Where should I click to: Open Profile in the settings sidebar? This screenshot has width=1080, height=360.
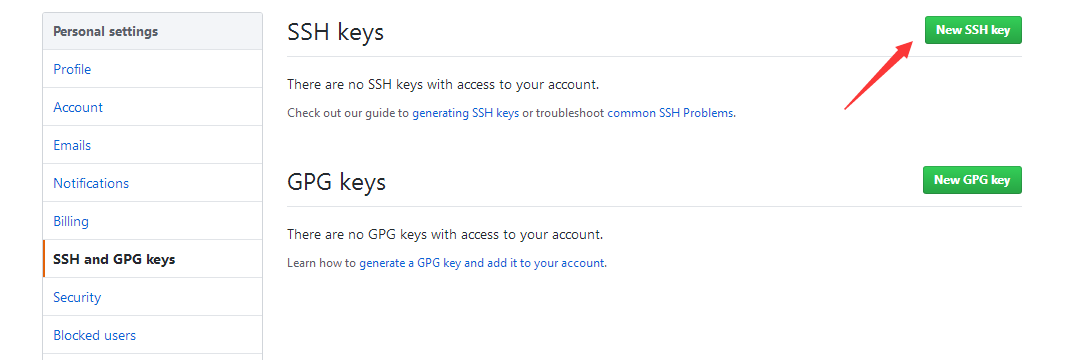(152, 70)
